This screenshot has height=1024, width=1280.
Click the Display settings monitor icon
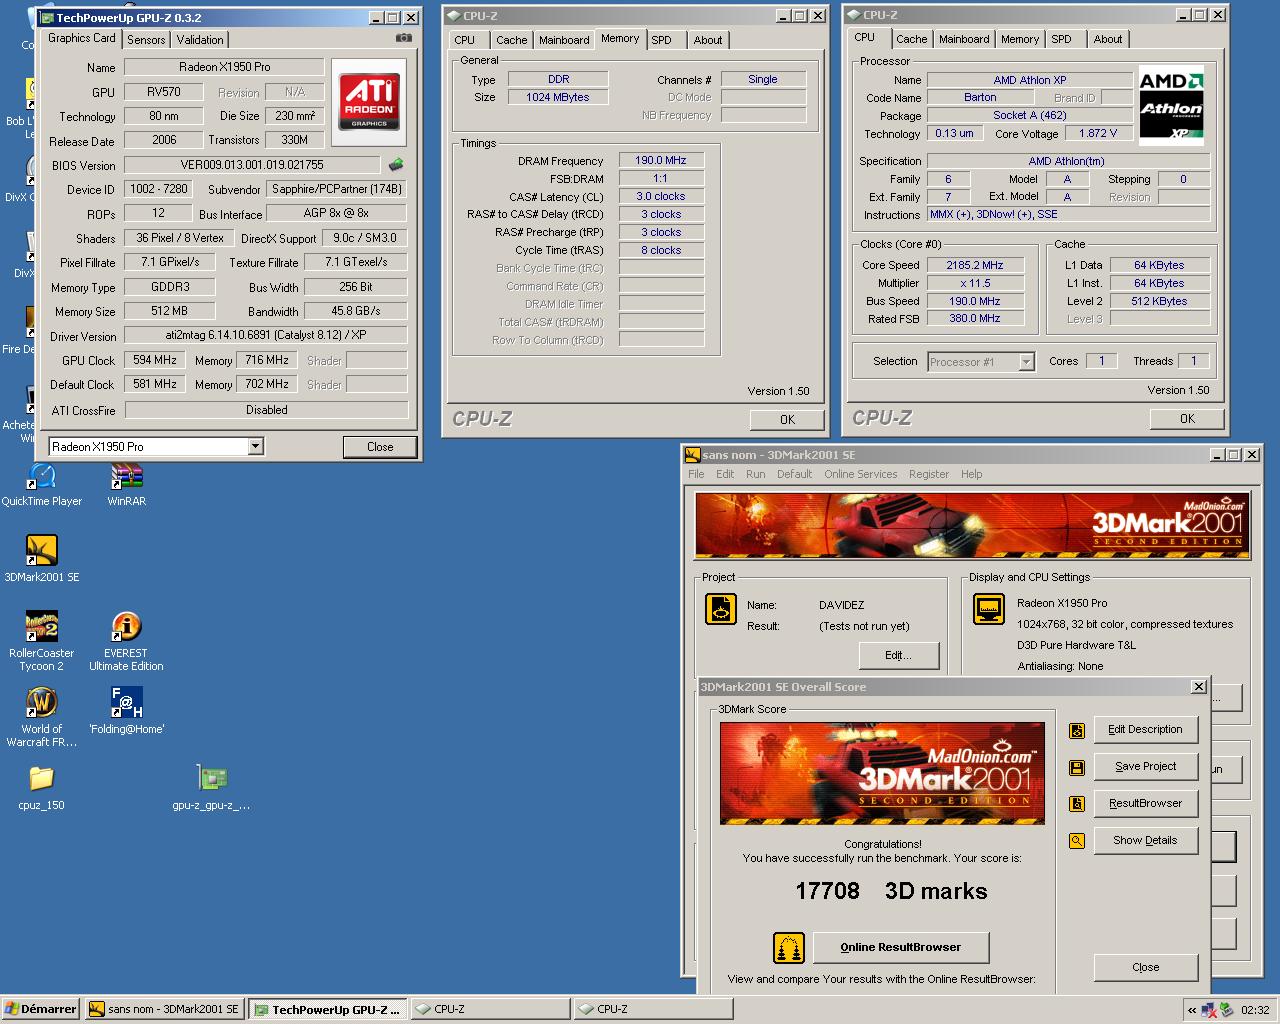click(989, 609)
